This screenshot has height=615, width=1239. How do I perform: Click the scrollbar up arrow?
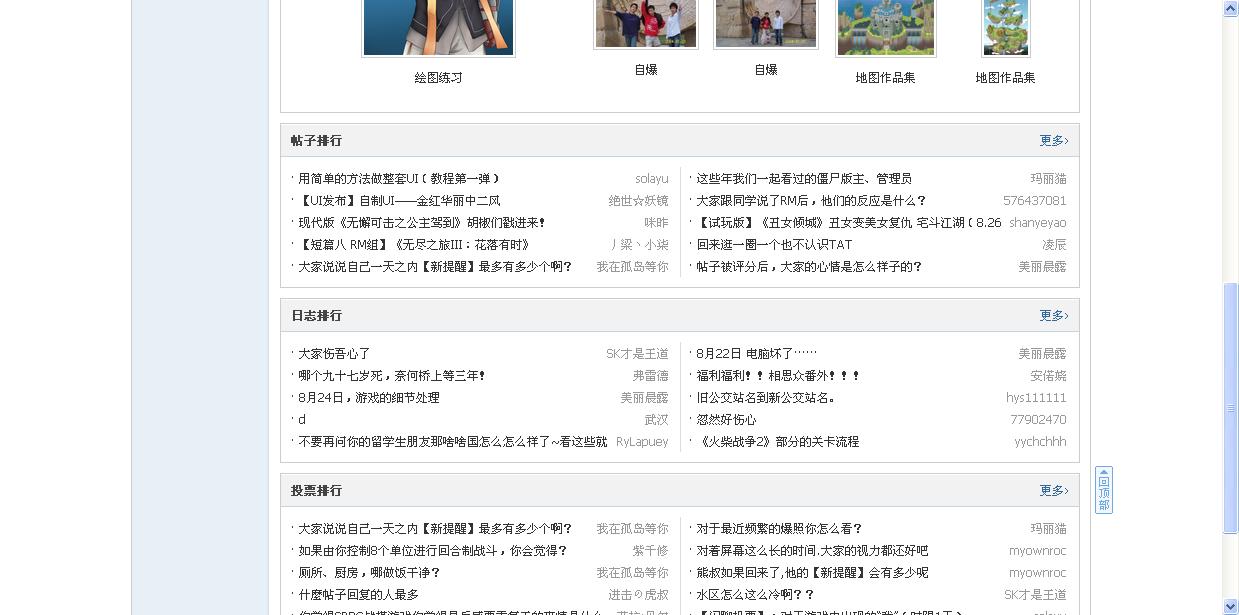pyautogui.click(x=1231, y=8)
